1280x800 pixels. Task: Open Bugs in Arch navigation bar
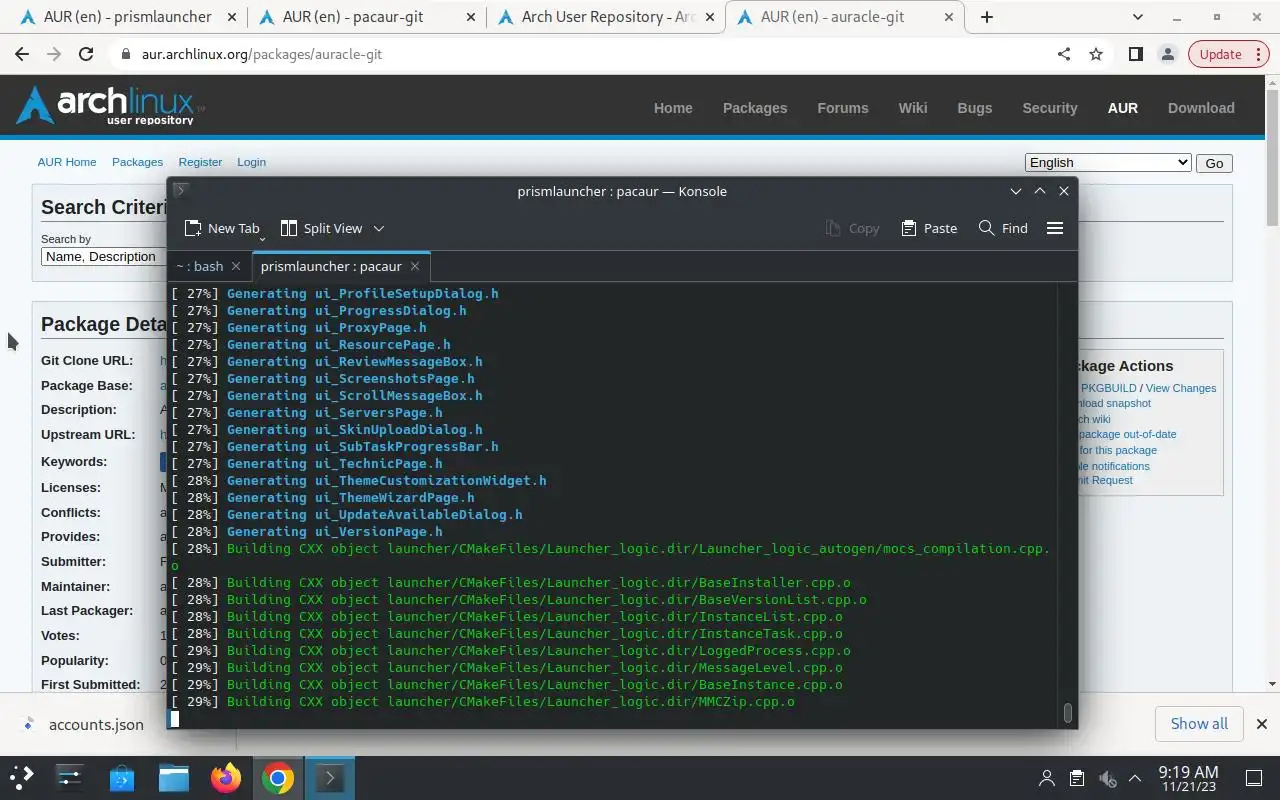(x=975, y=108)
